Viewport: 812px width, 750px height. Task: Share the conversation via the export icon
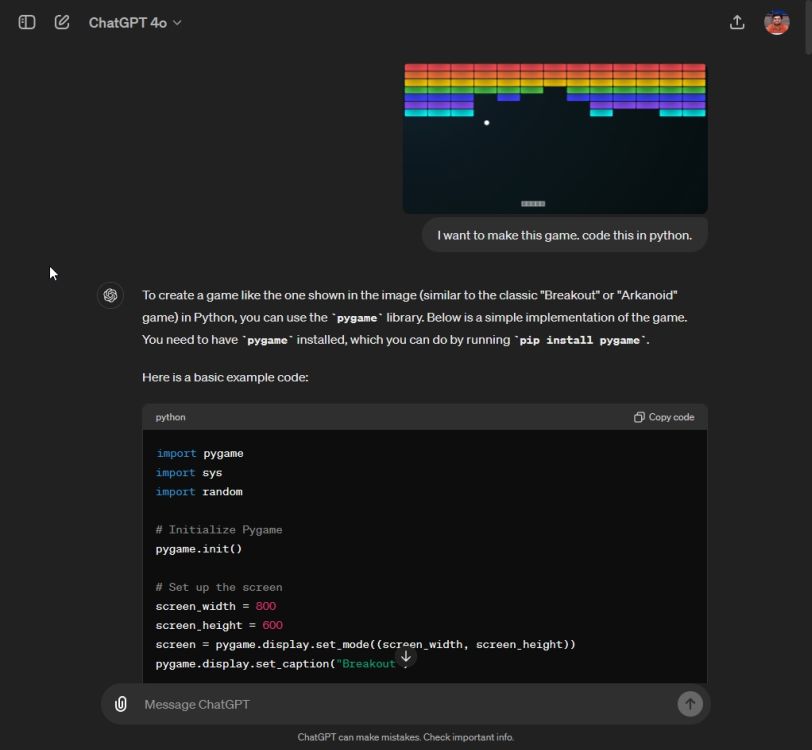click(737, 21)
